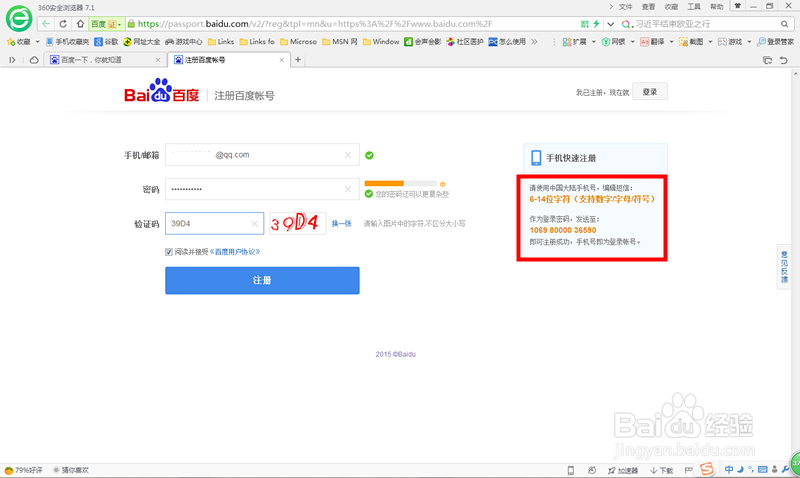Viewport: 800px width, 478px height.
Task: Clear the email field with X
Action: [x=348, y=155]
